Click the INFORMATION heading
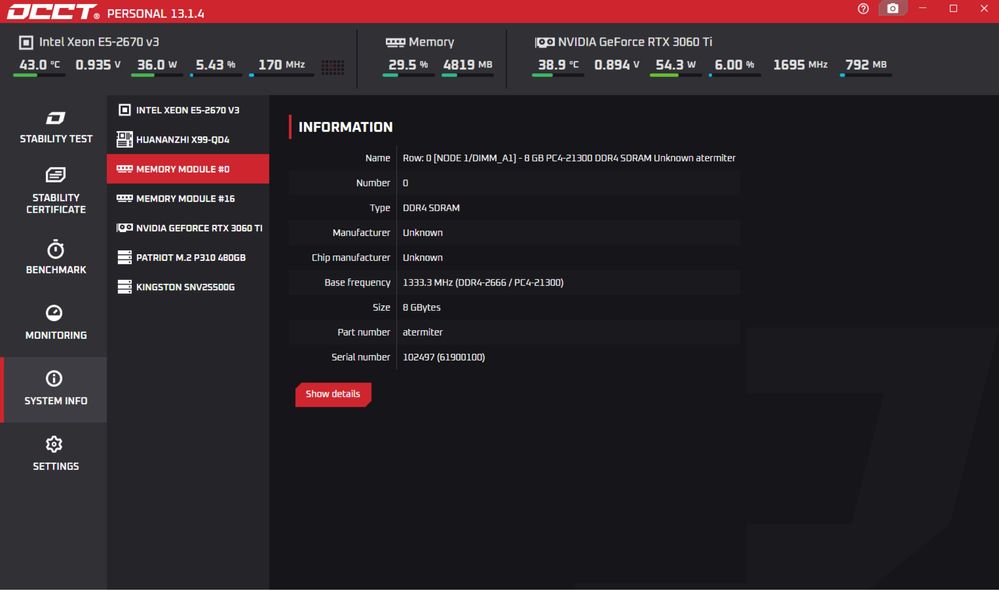 pos(345,127)
